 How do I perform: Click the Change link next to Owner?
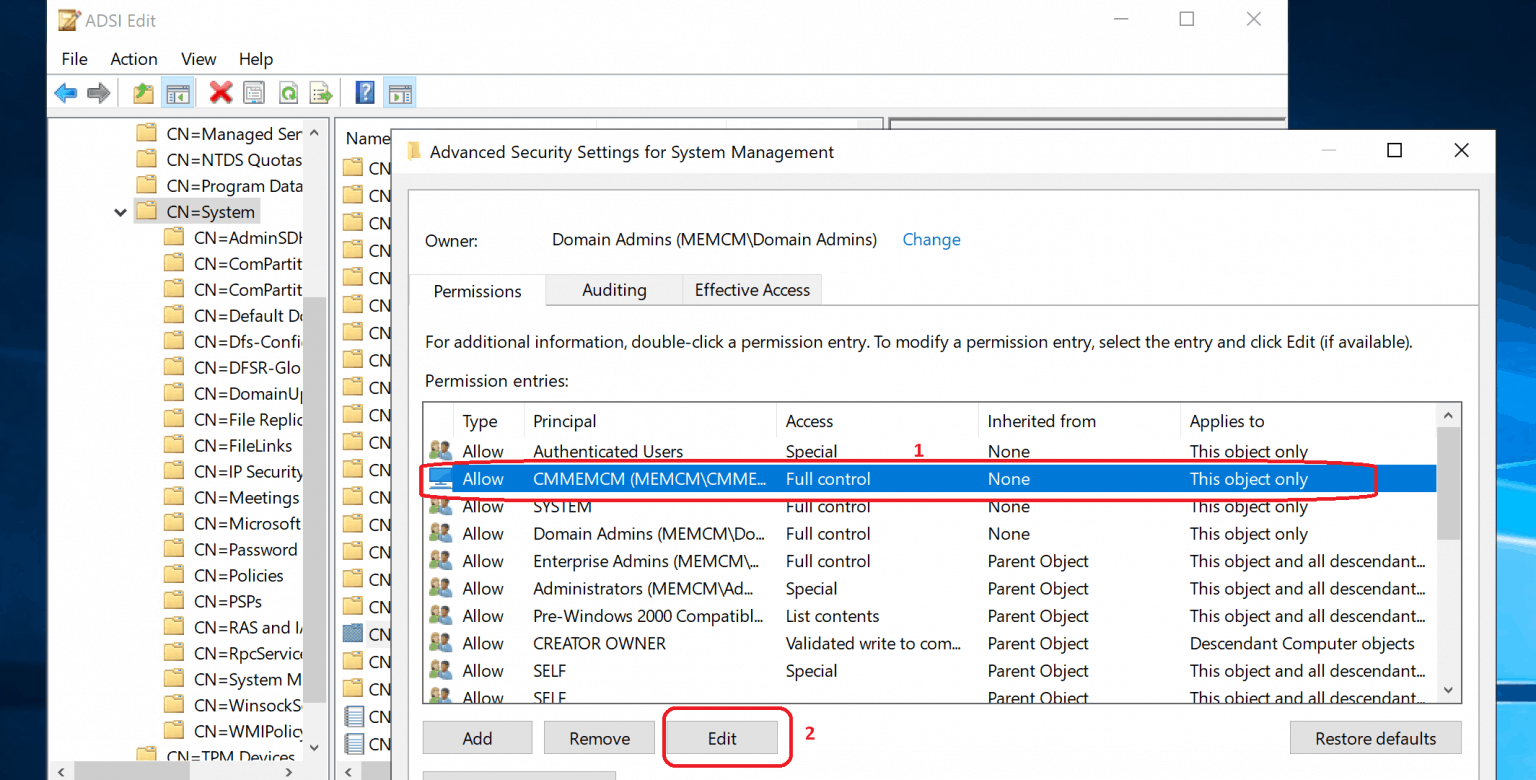tap(931, 239)
